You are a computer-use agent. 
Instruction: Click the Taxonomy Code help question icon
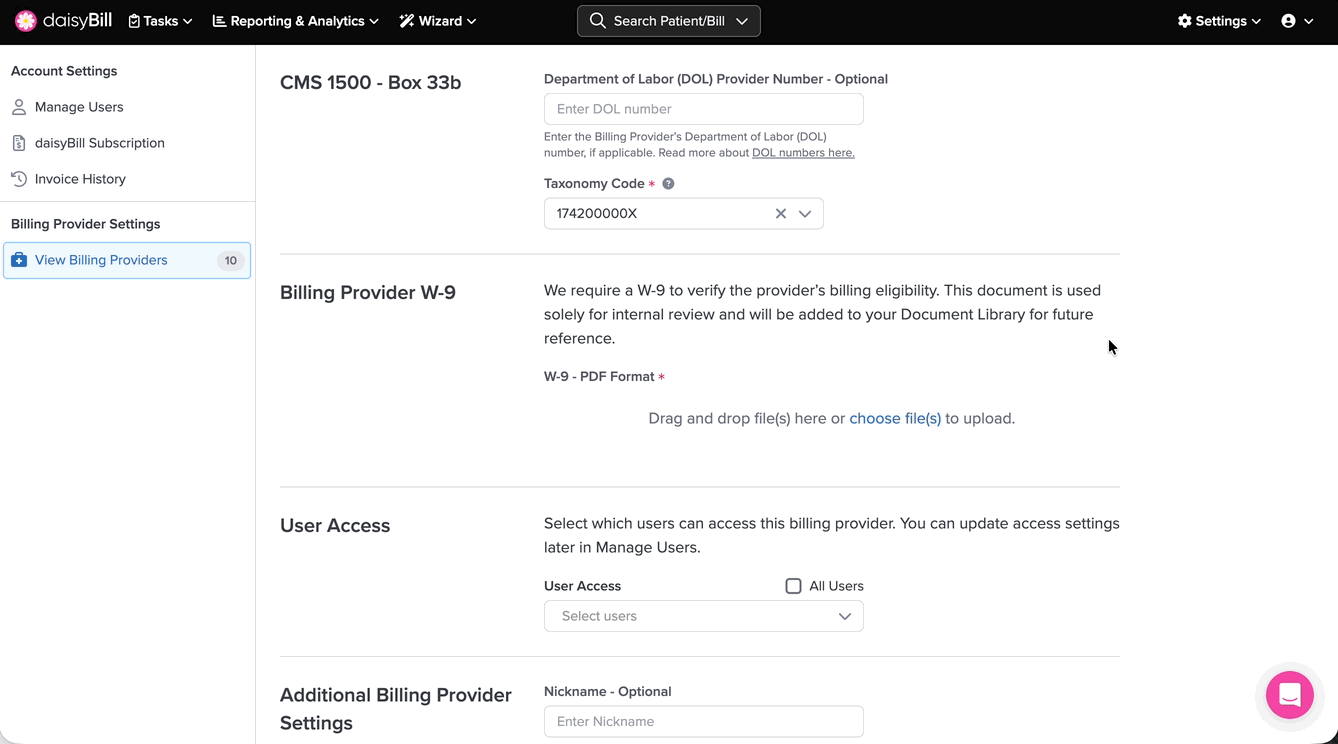668,184
